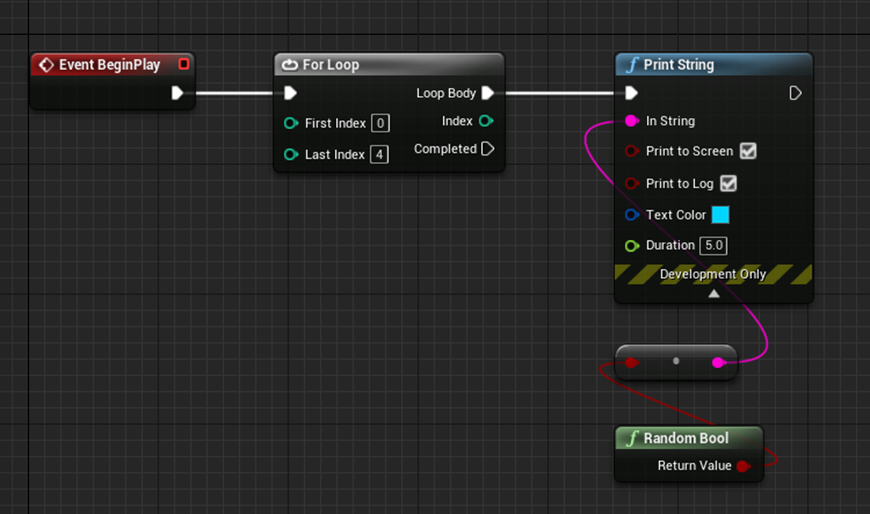Click the Loop Body output pin

pos(488,93)
